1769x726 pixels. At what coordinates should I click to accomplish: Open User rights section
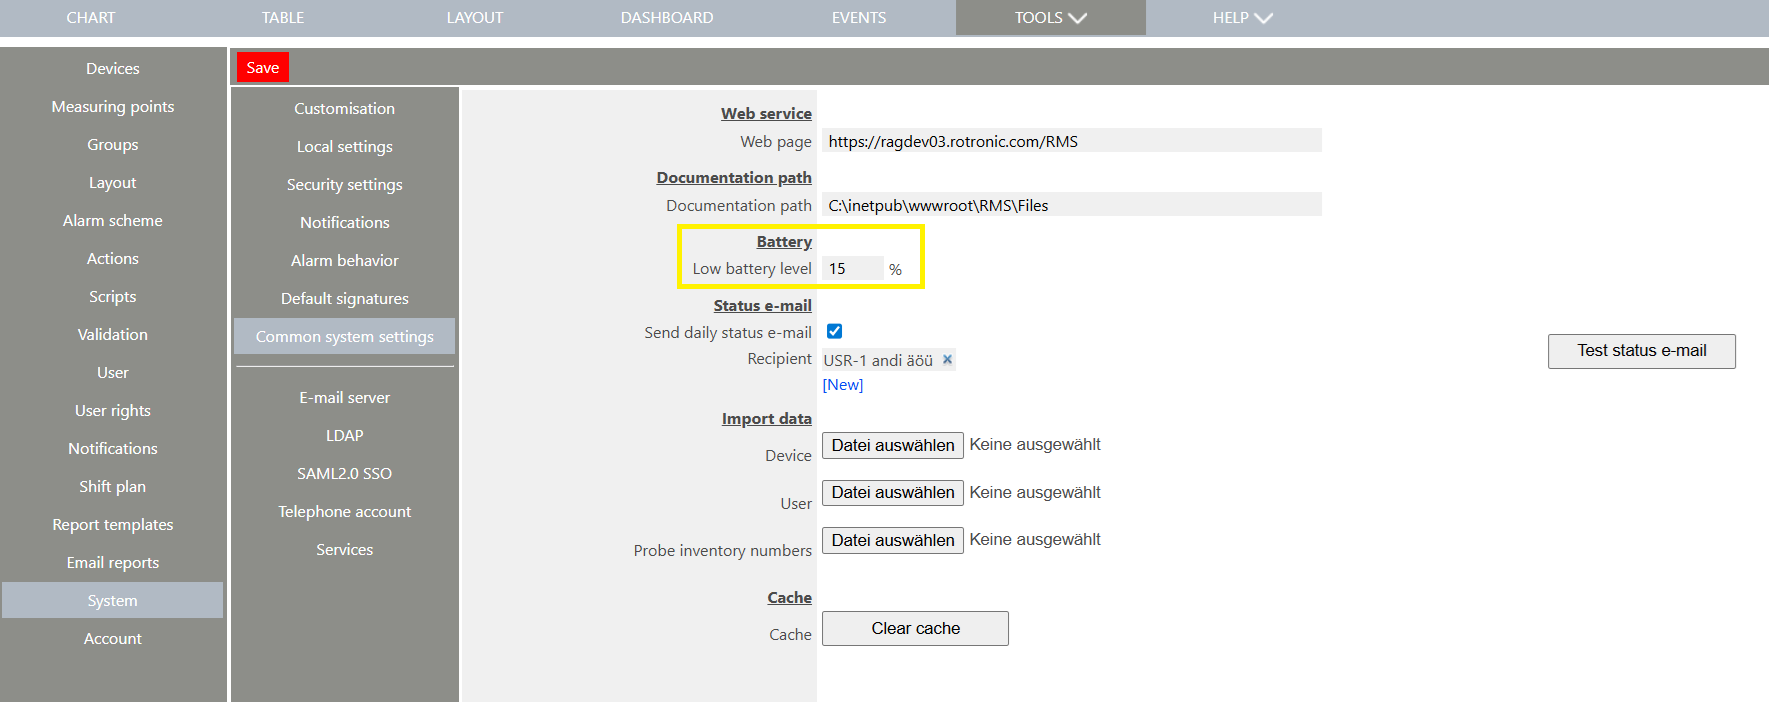[113, 410]
